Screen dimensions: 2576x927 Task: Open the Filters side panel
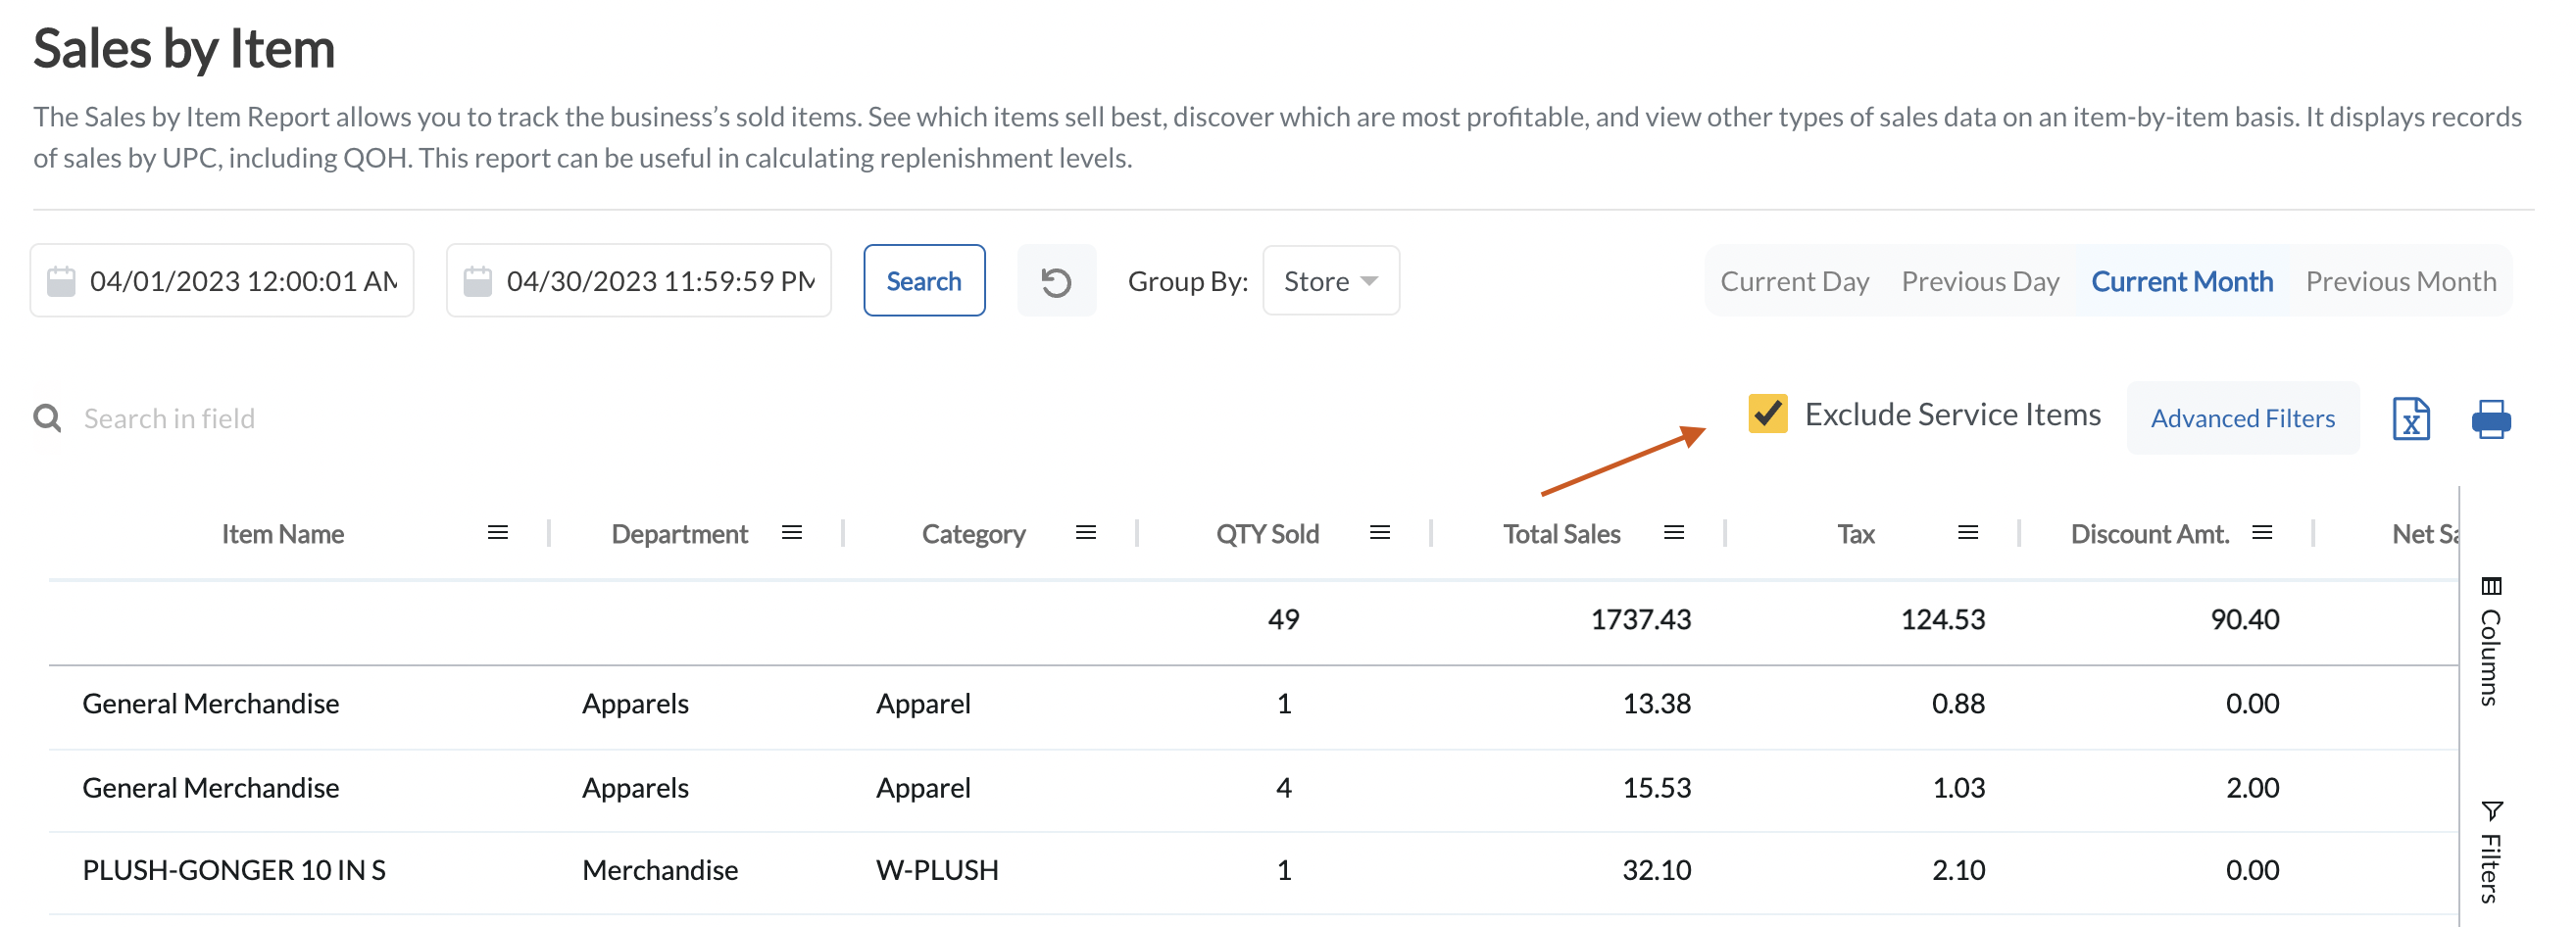tap(2490, 852)
